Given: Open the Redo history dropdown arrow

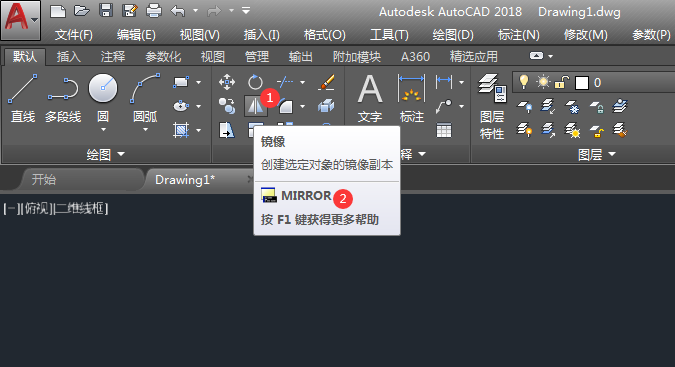Looking at the screenshot, I should [231, 10].
